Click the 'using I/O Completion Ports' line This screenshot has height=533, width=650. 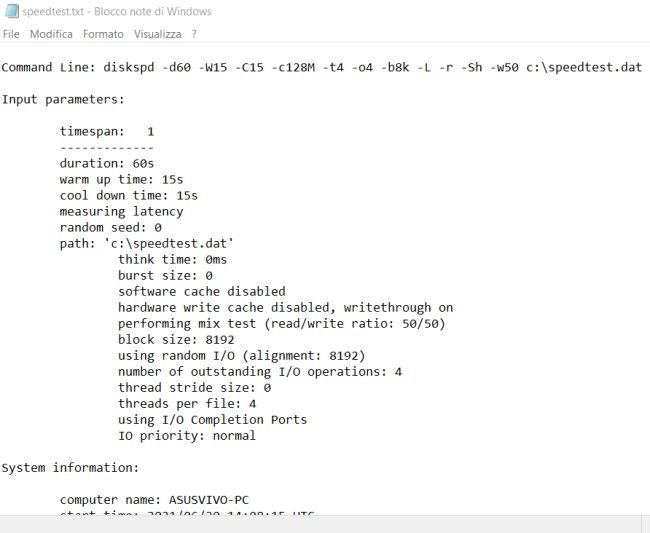213,419
